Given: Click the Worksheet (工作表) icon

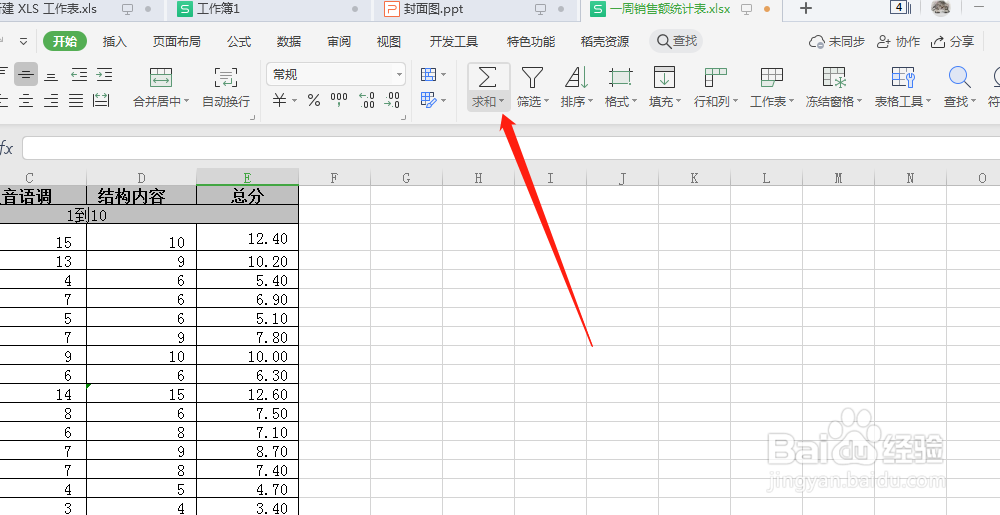Looking at the screenshot, I should (772, 77).
